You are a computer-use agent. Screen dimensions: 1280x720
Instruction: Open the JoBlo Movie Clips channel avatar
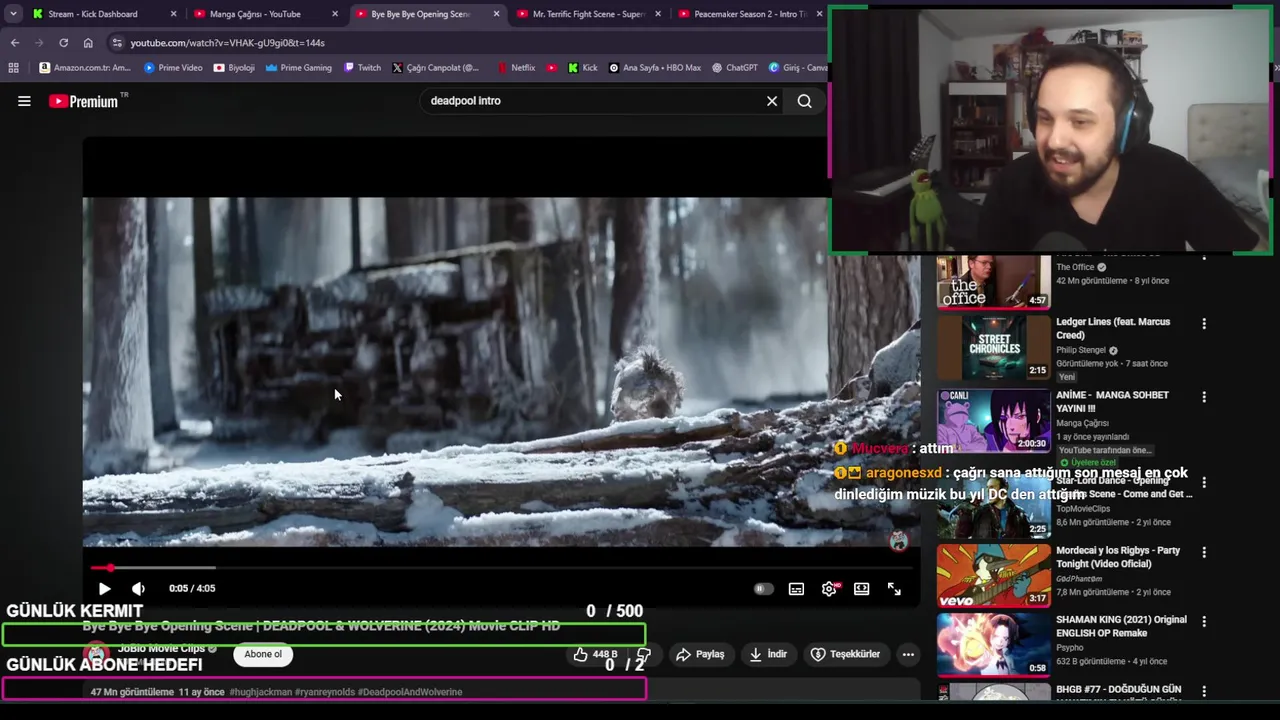97,654
